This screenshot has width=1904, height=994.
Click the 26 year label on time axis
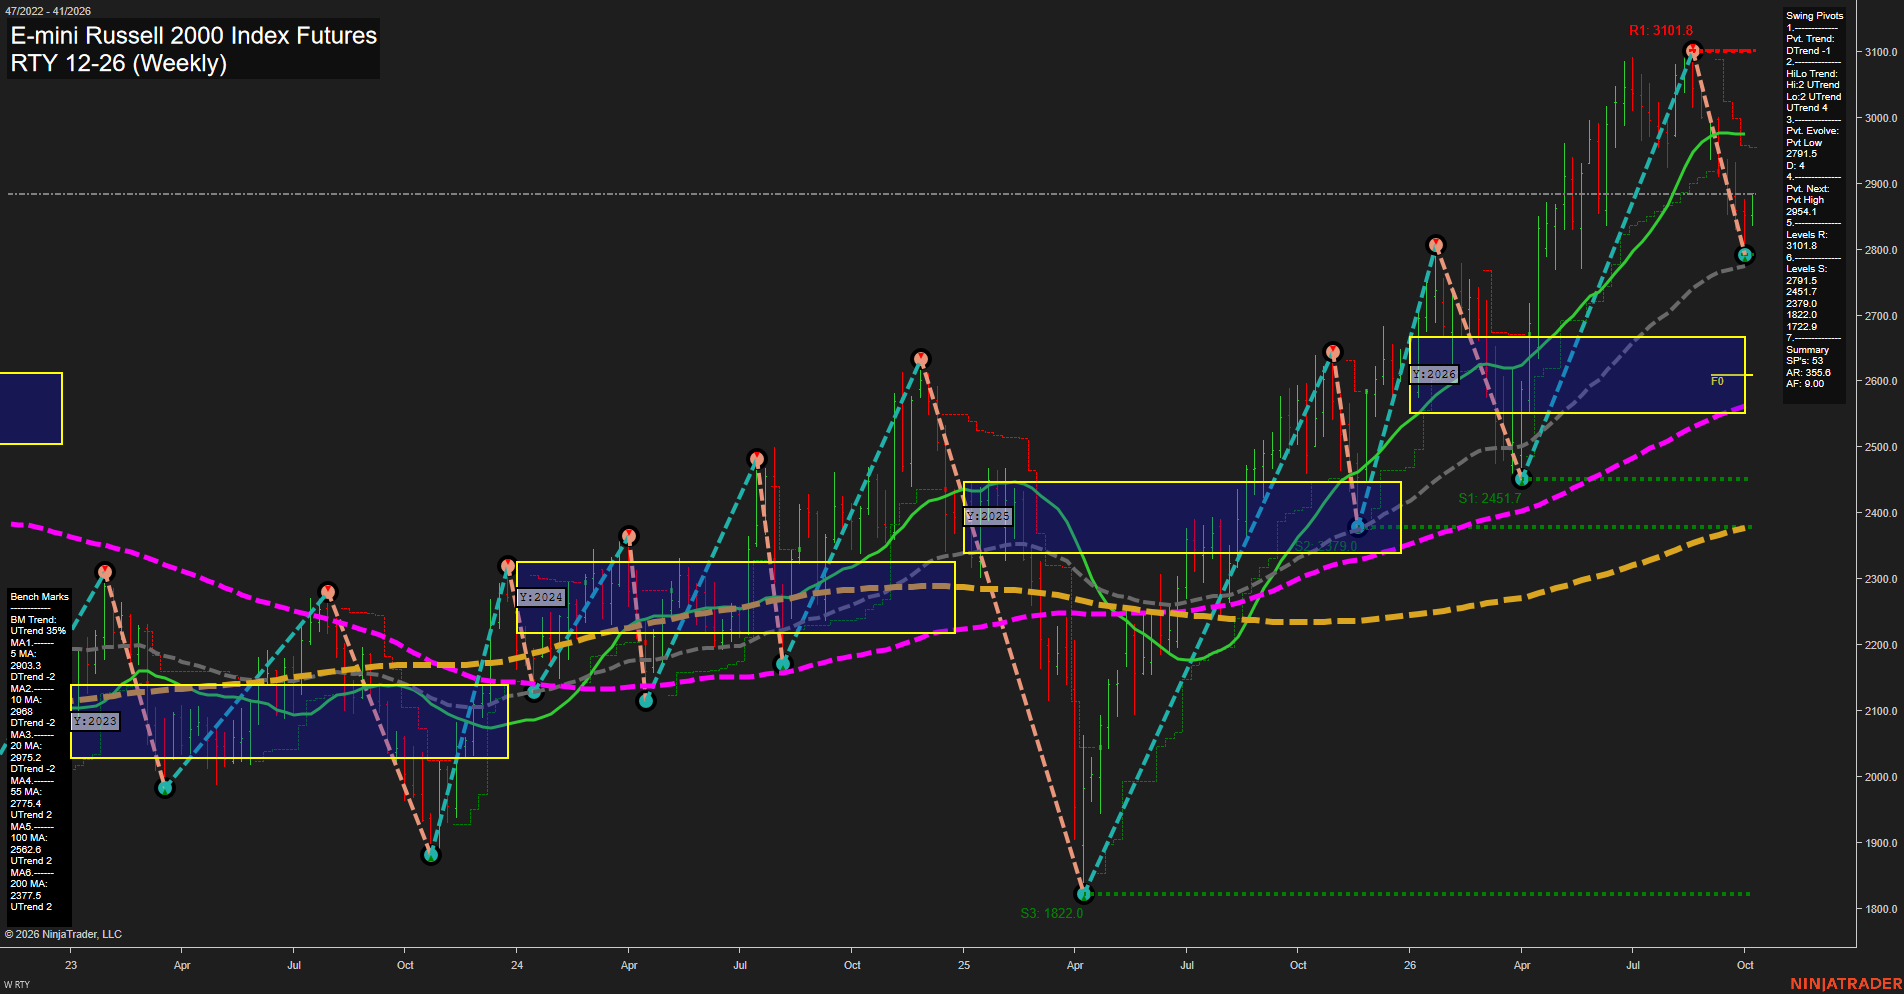(x=1410, y=965)
